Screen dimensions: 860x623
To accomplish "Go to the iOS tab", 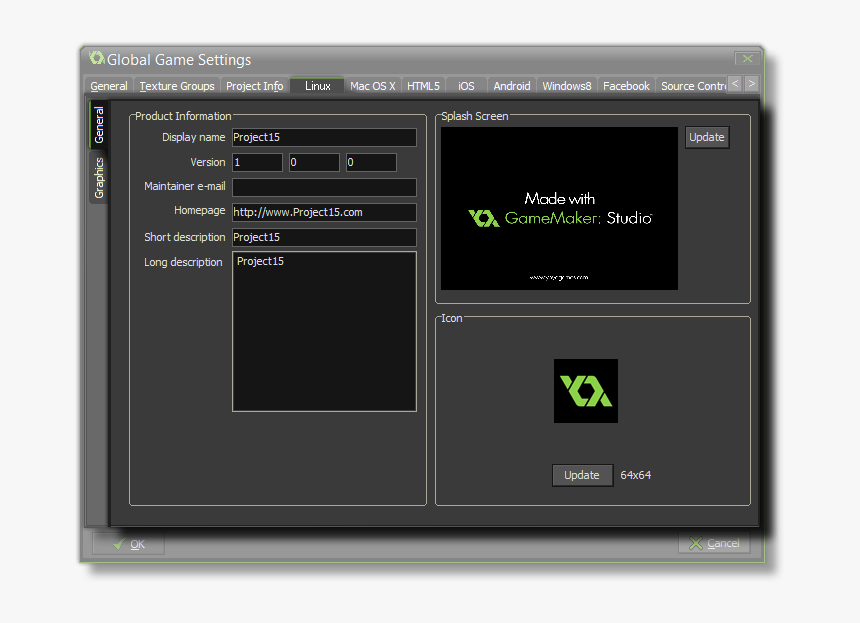I will pos(466,86).
